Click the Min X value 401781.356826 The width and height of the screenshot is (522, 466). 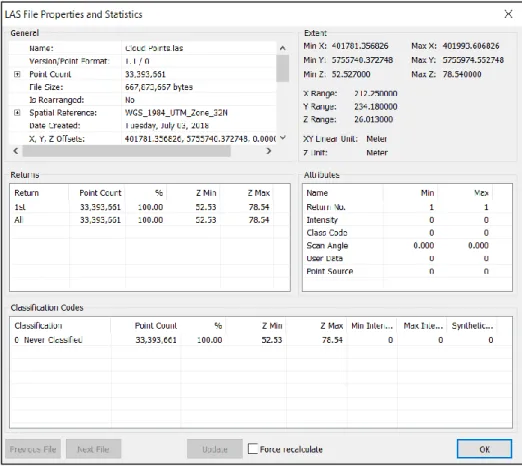point(360,46)
